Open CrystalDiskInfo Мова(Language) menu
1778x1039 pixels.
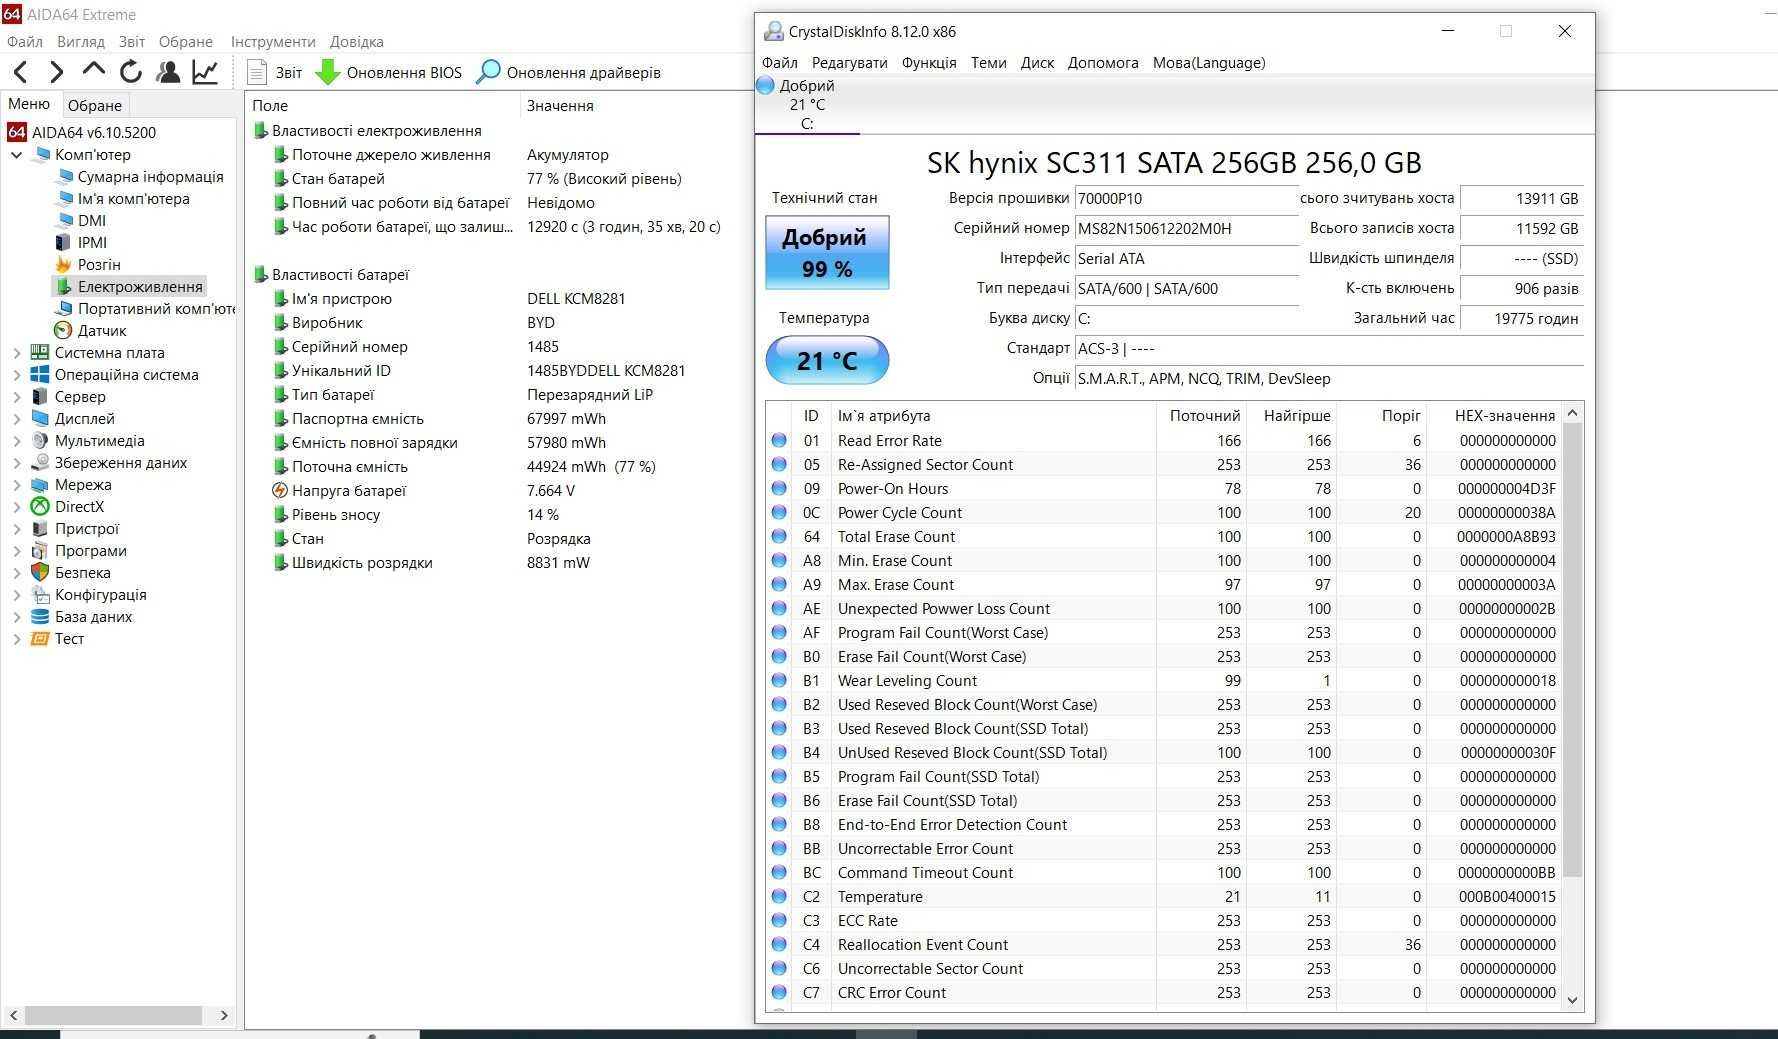(1209, 62)
